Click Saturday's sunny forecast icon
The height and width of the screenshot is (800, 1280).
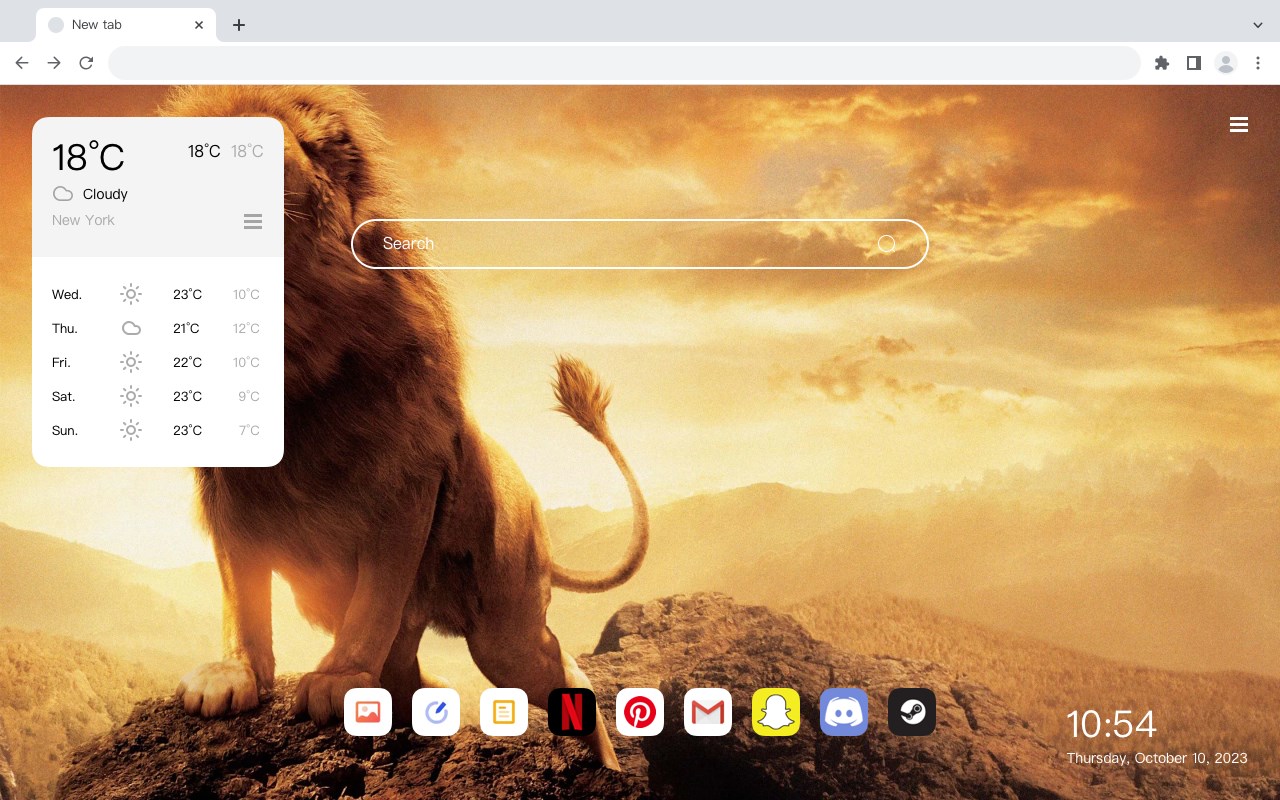click(x=131, y=396)
